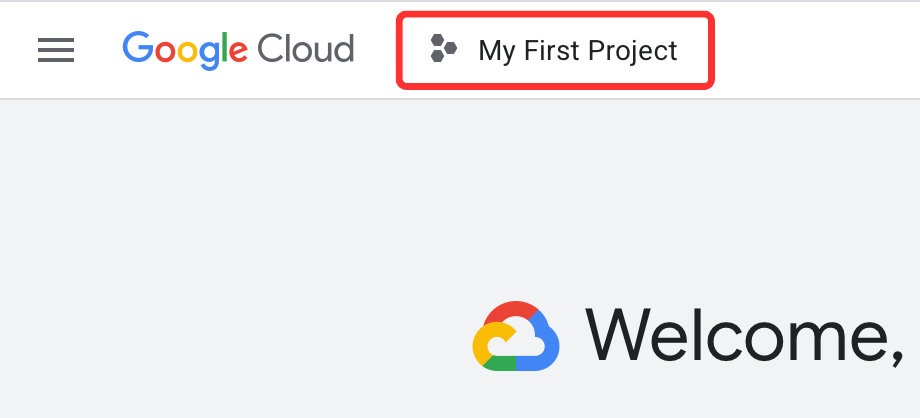Click the blue G in Google logo
This screenshot has width=920, height=418.
tap(138, 47)
